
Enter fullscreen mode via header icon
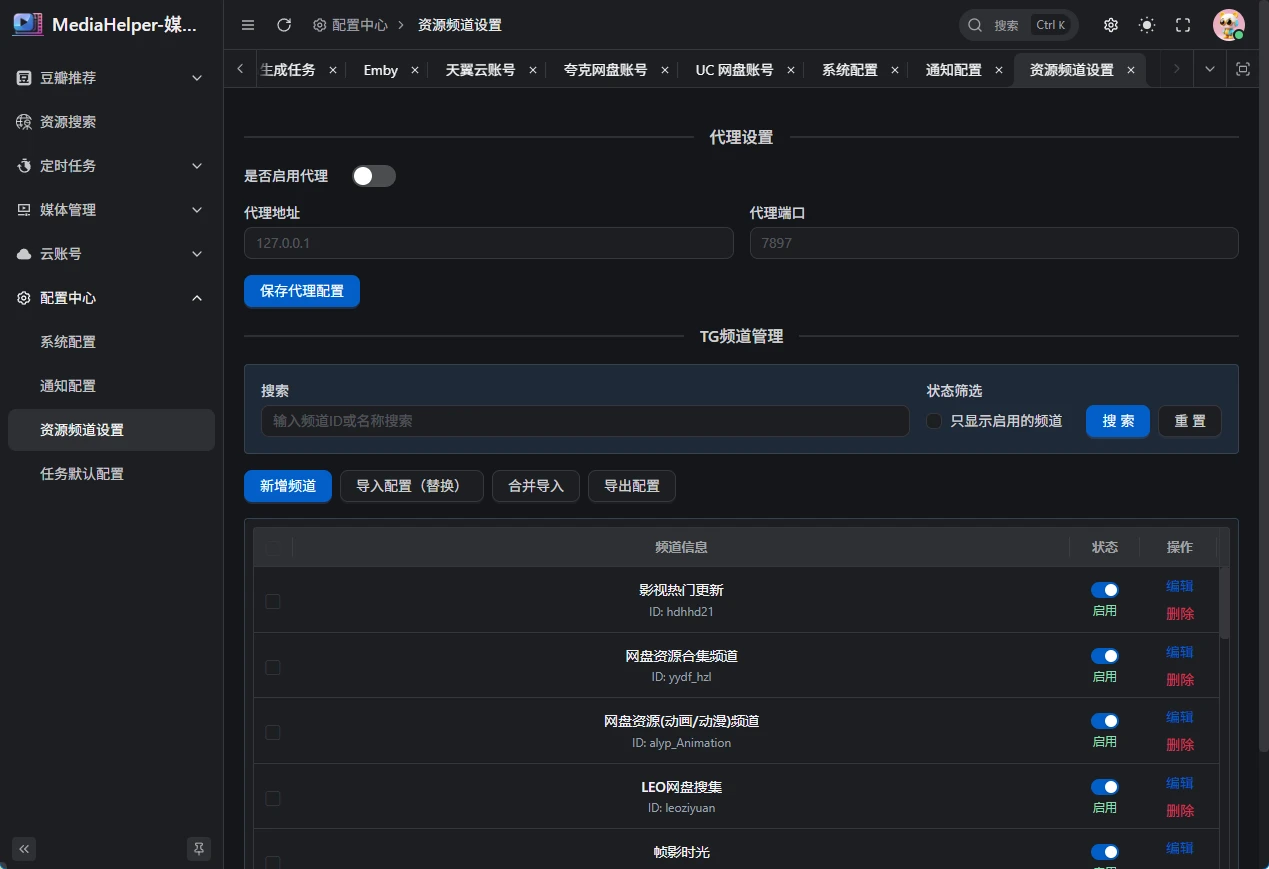1183,25
